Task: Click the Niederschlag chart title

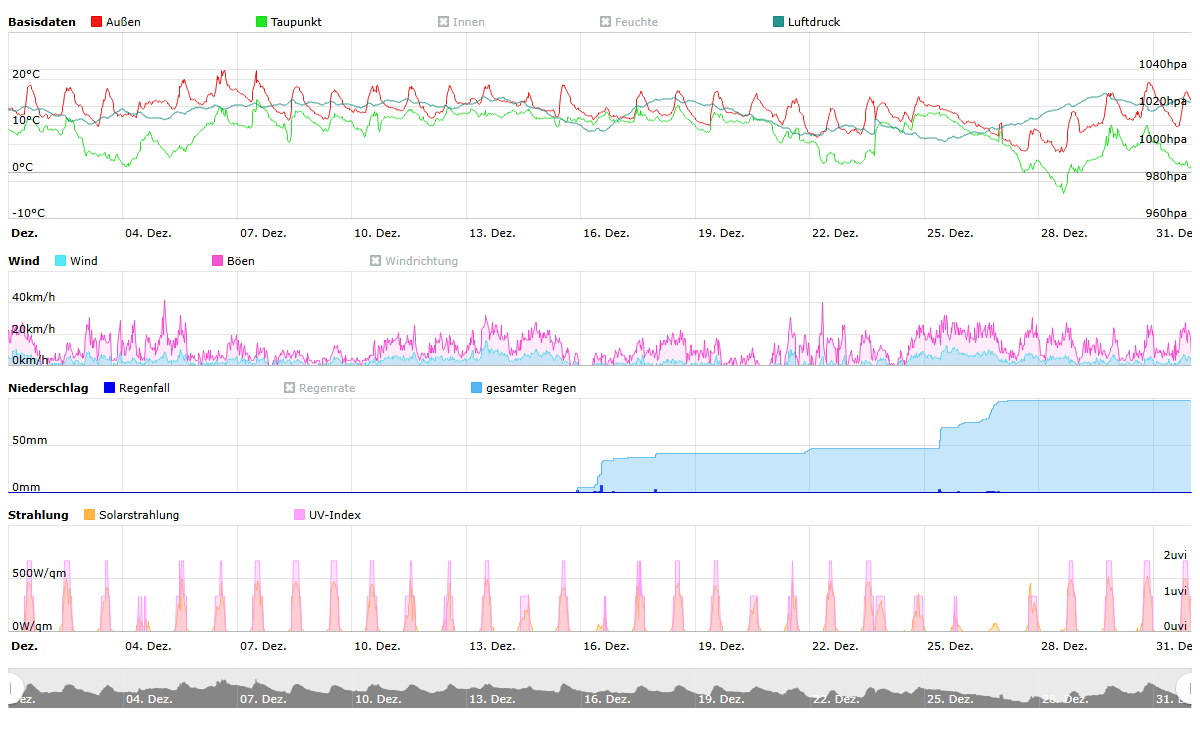Action: point(48,388)
